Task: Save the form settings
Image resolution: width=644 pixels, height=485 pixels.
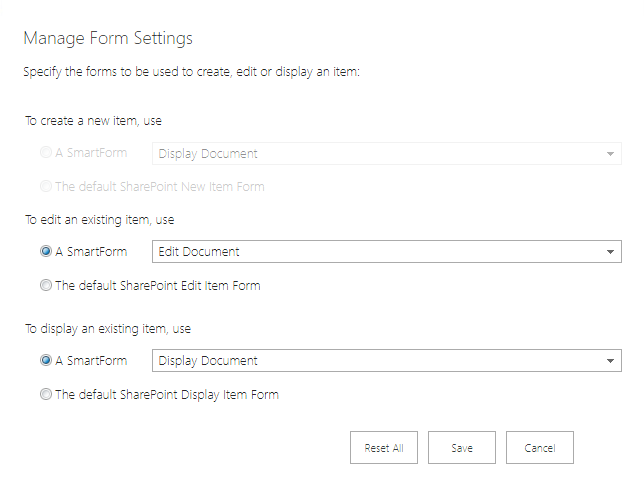Action: pyautogui.click(x=462, y=448)
